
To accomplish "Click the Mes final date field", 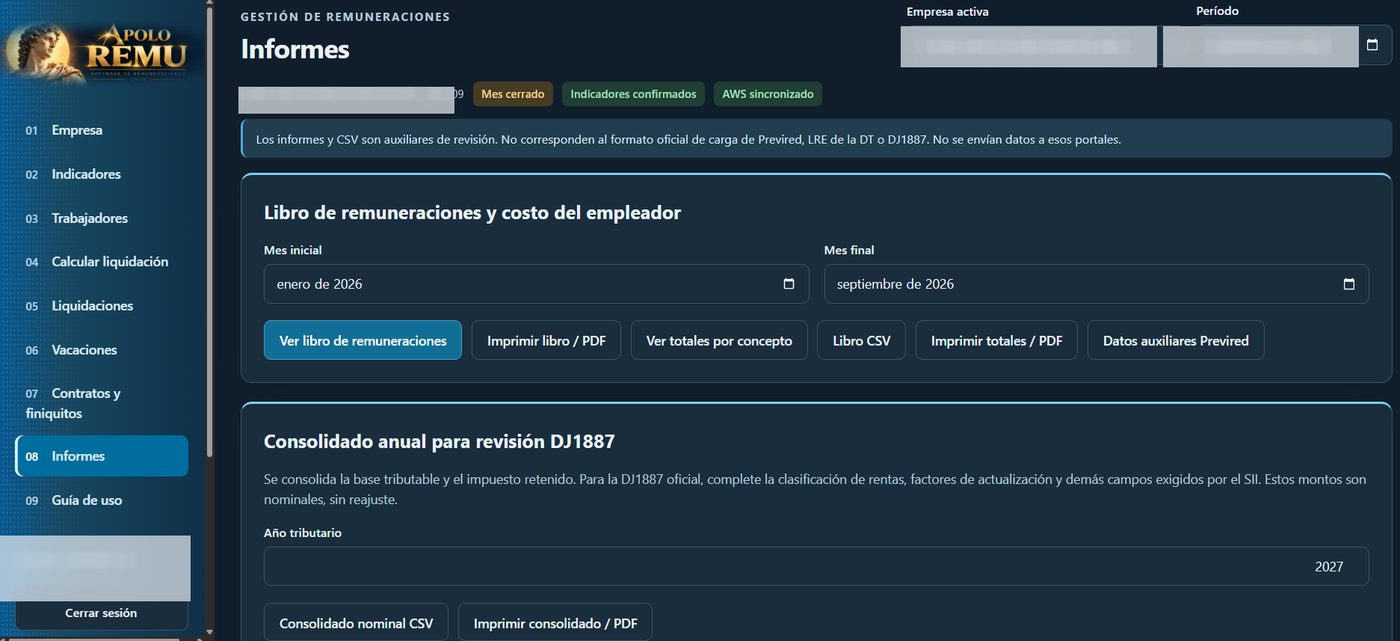I will [x=1096, y=284].
